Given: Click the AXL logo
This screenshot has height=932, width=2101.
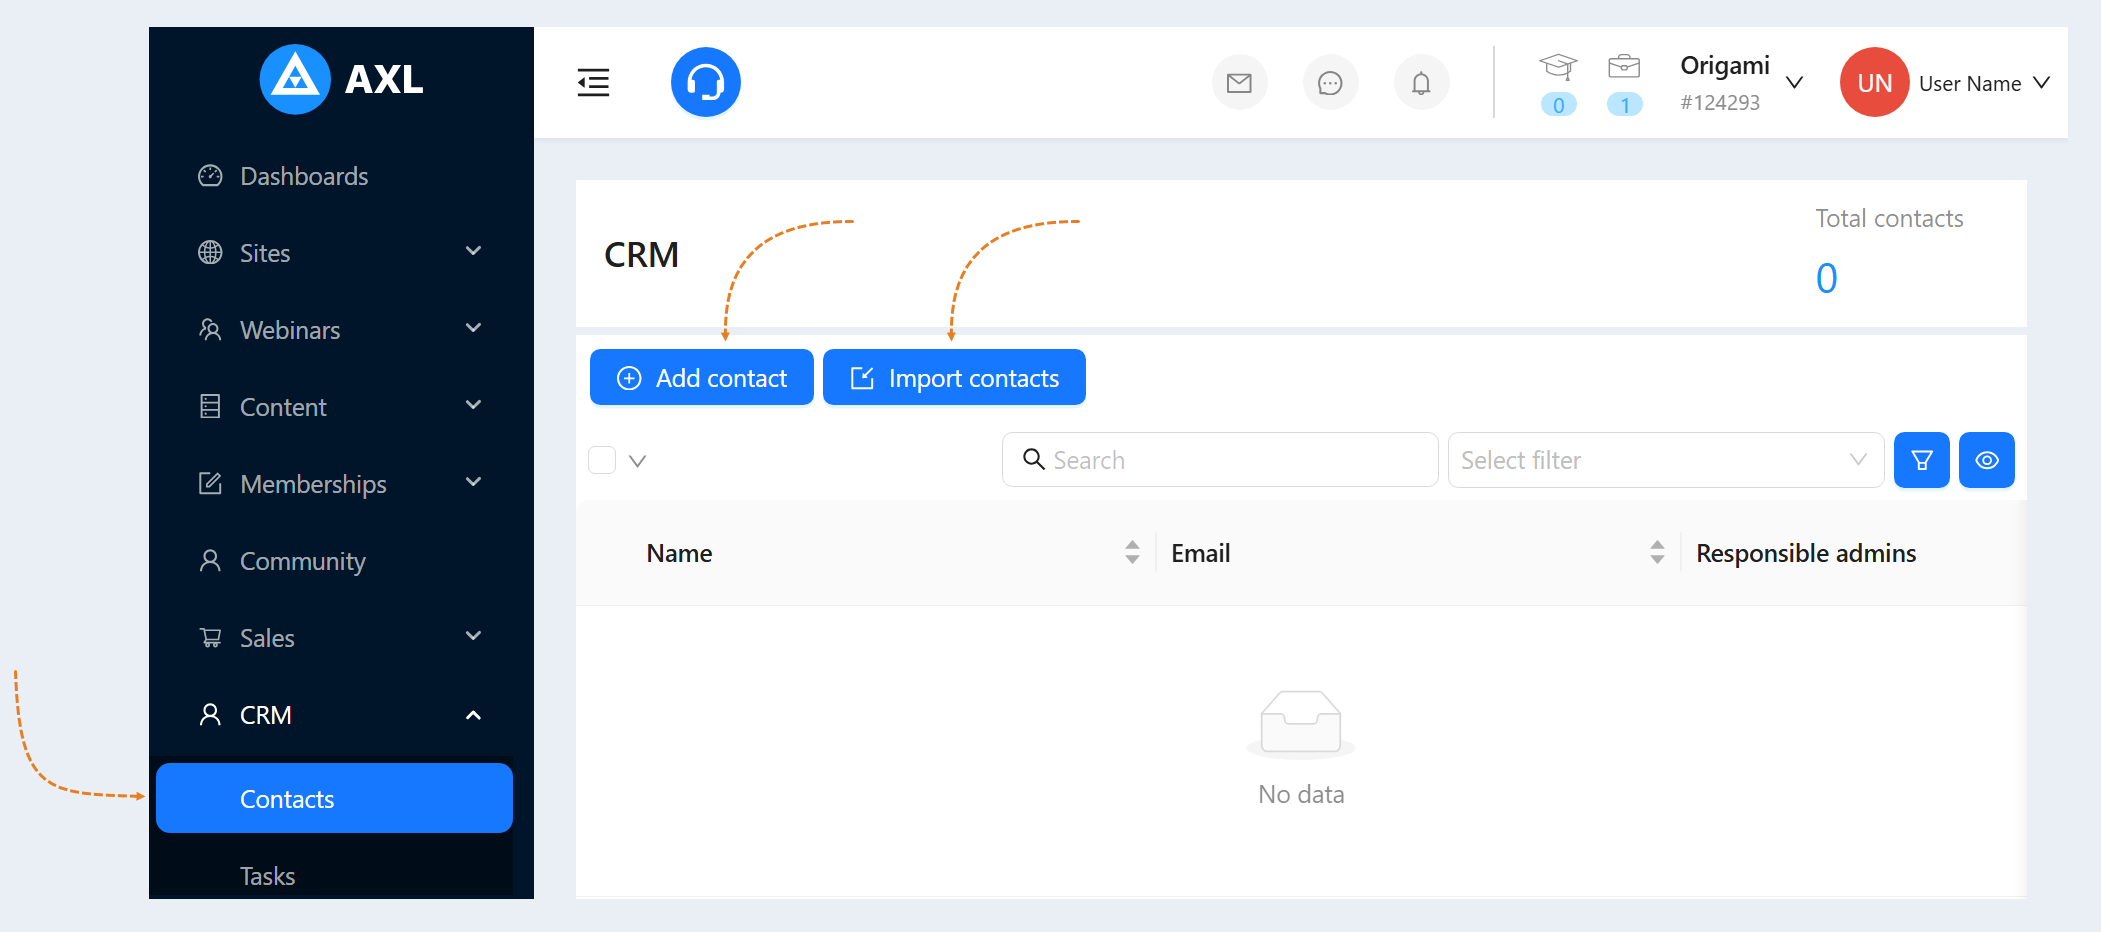Looking at the screenshot, I should [x=342, y=79].
